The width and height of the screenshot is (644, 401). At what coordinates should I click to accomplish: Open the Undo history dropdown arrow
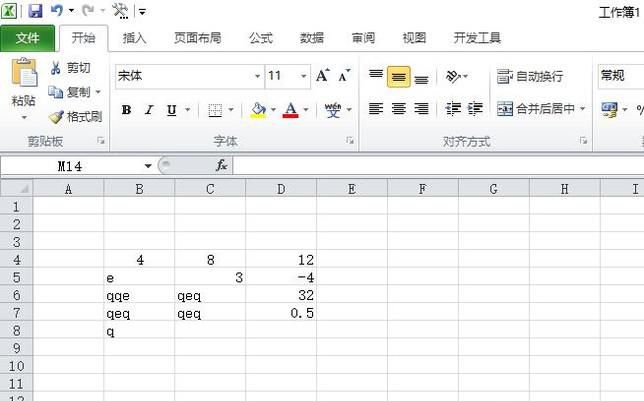pyautogui.click(x=71, y=11)
